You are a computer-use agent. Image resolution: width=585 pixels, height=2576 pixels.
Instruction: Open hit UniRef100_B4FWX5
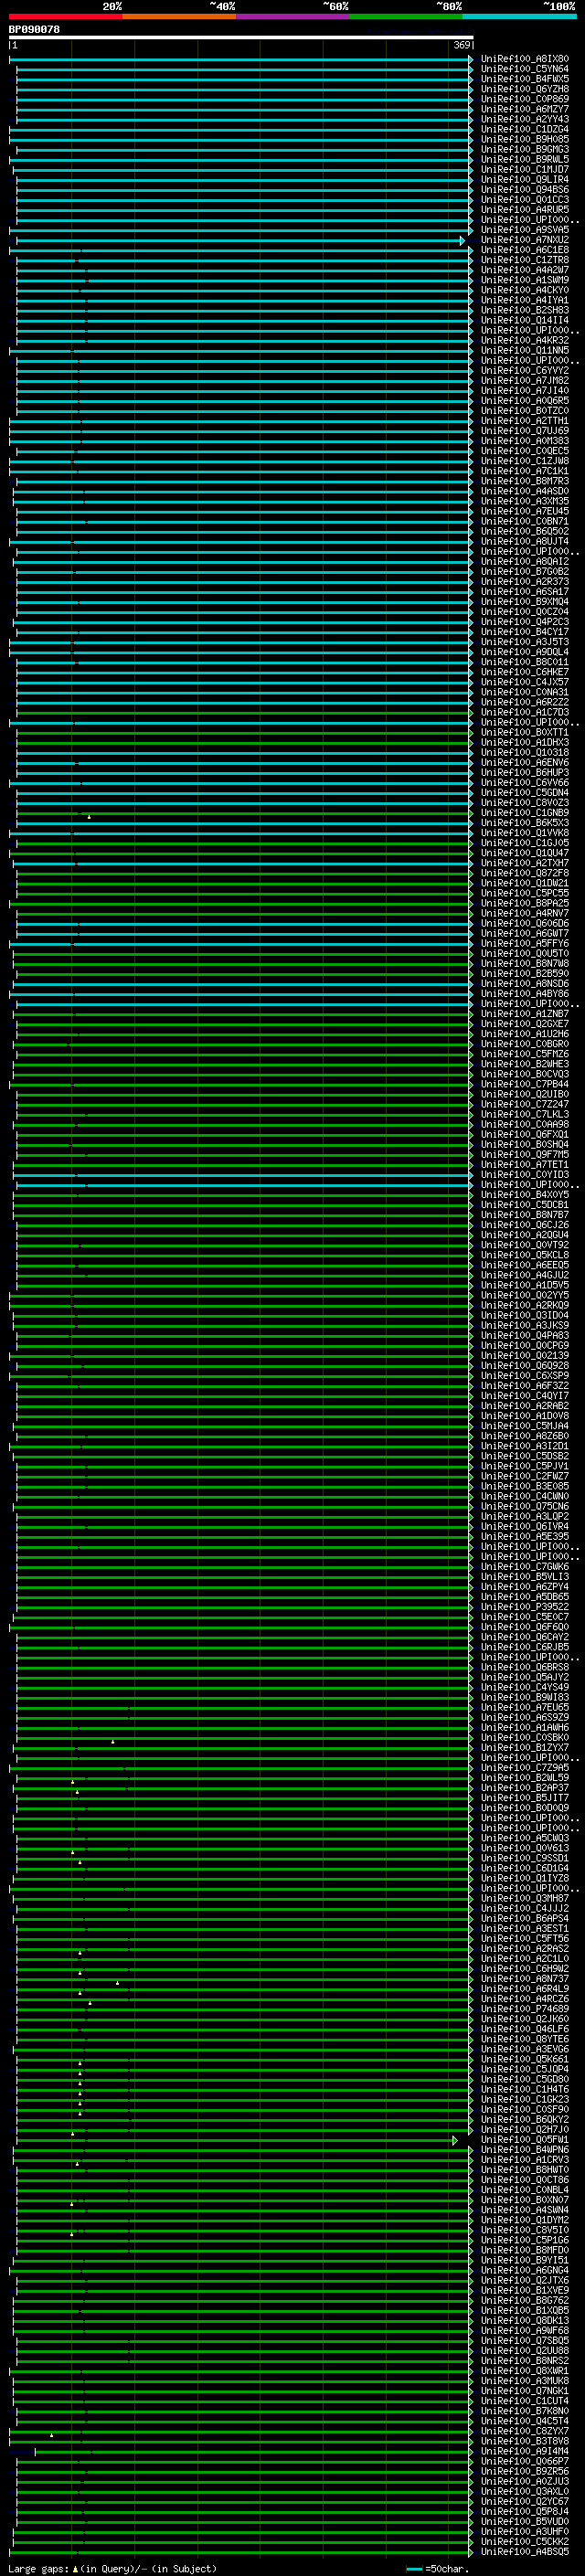click(524, 79)
